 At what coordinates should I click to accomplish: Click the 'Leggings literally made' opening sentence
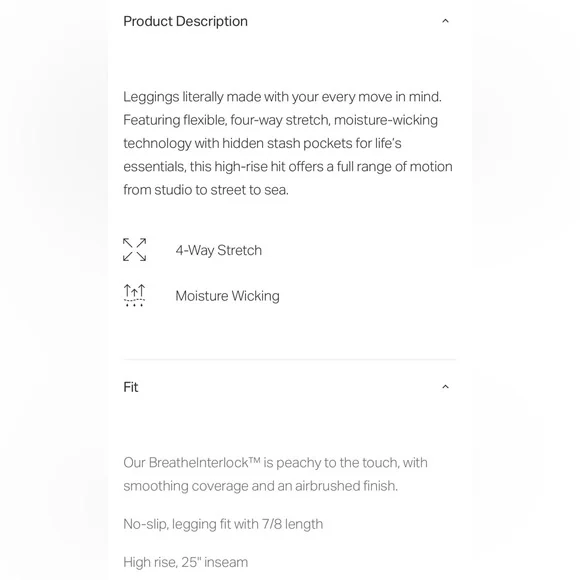click(x=282, y=97)
